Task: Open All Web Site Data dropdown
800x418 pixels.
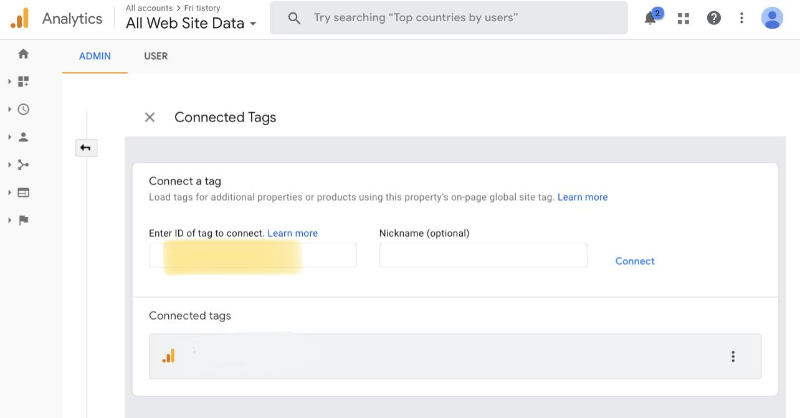Action: [191, 24]
